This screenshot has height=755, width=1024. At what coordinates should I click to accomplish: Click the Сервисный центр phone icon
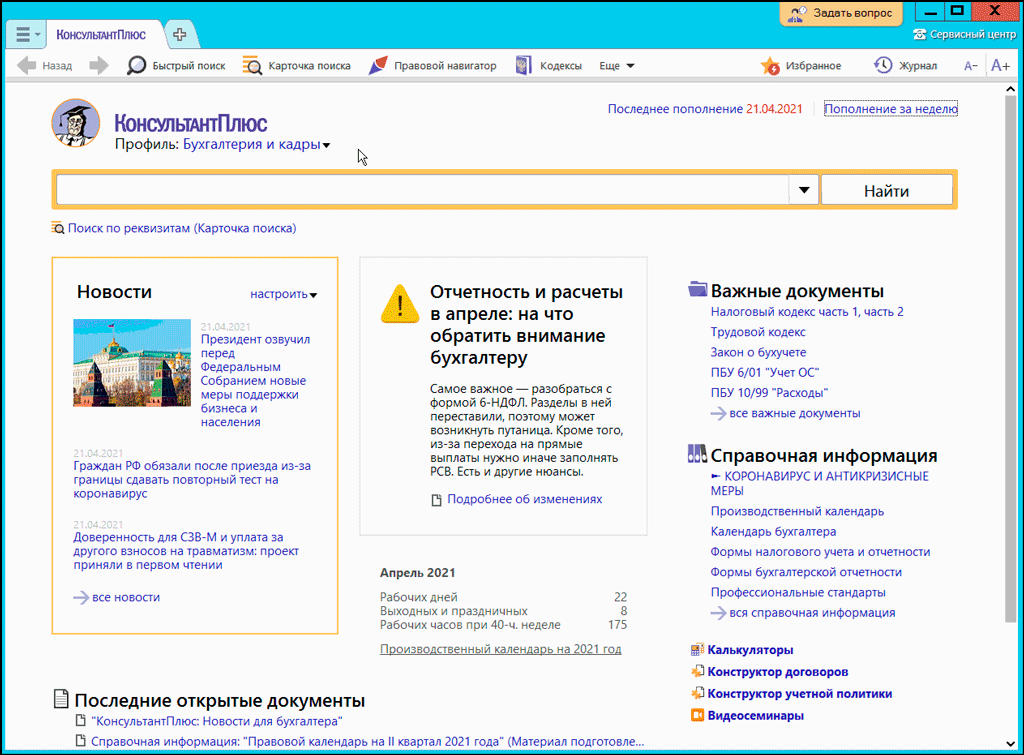(x=920, y=34)
